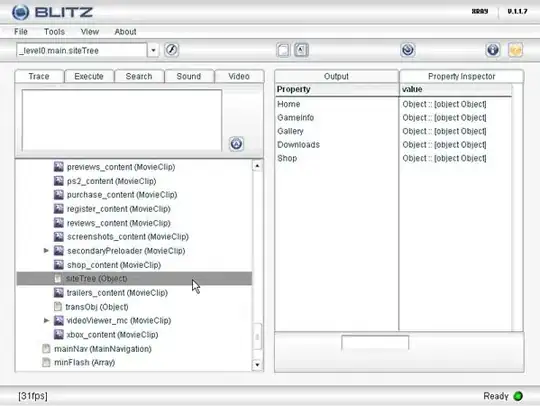Click the round button beside trace textbox
540x406 pixels.
[x=236, y=144]
